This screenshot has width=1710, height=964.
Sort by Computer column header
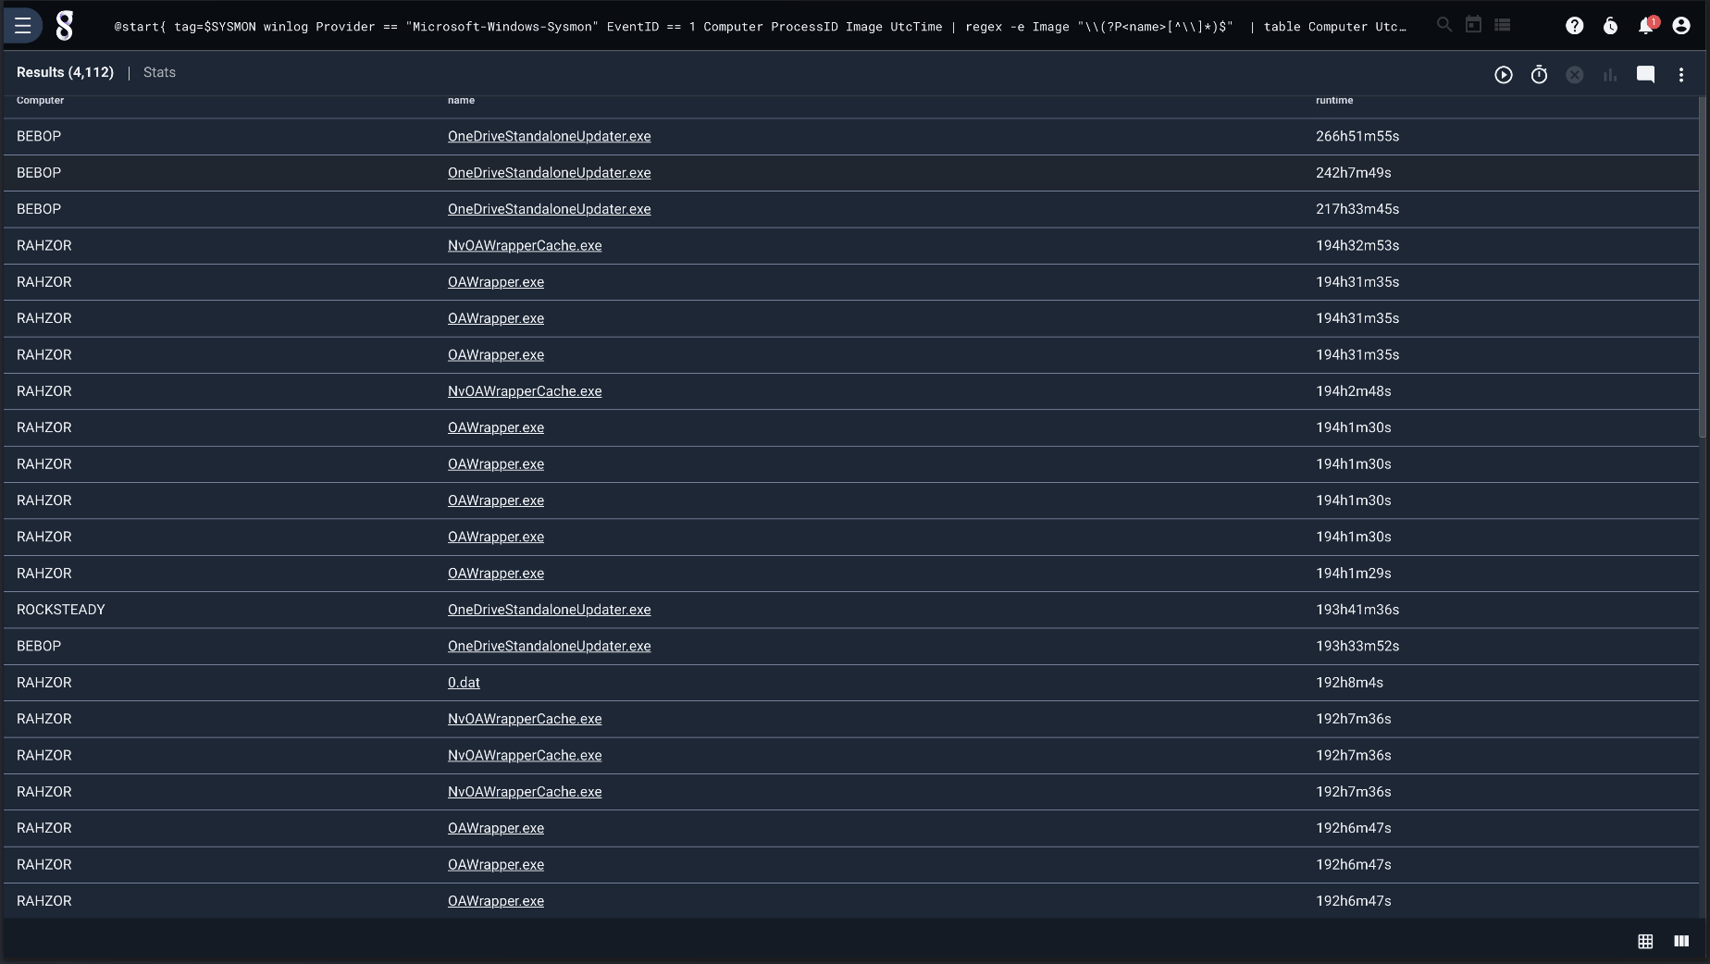40,100
